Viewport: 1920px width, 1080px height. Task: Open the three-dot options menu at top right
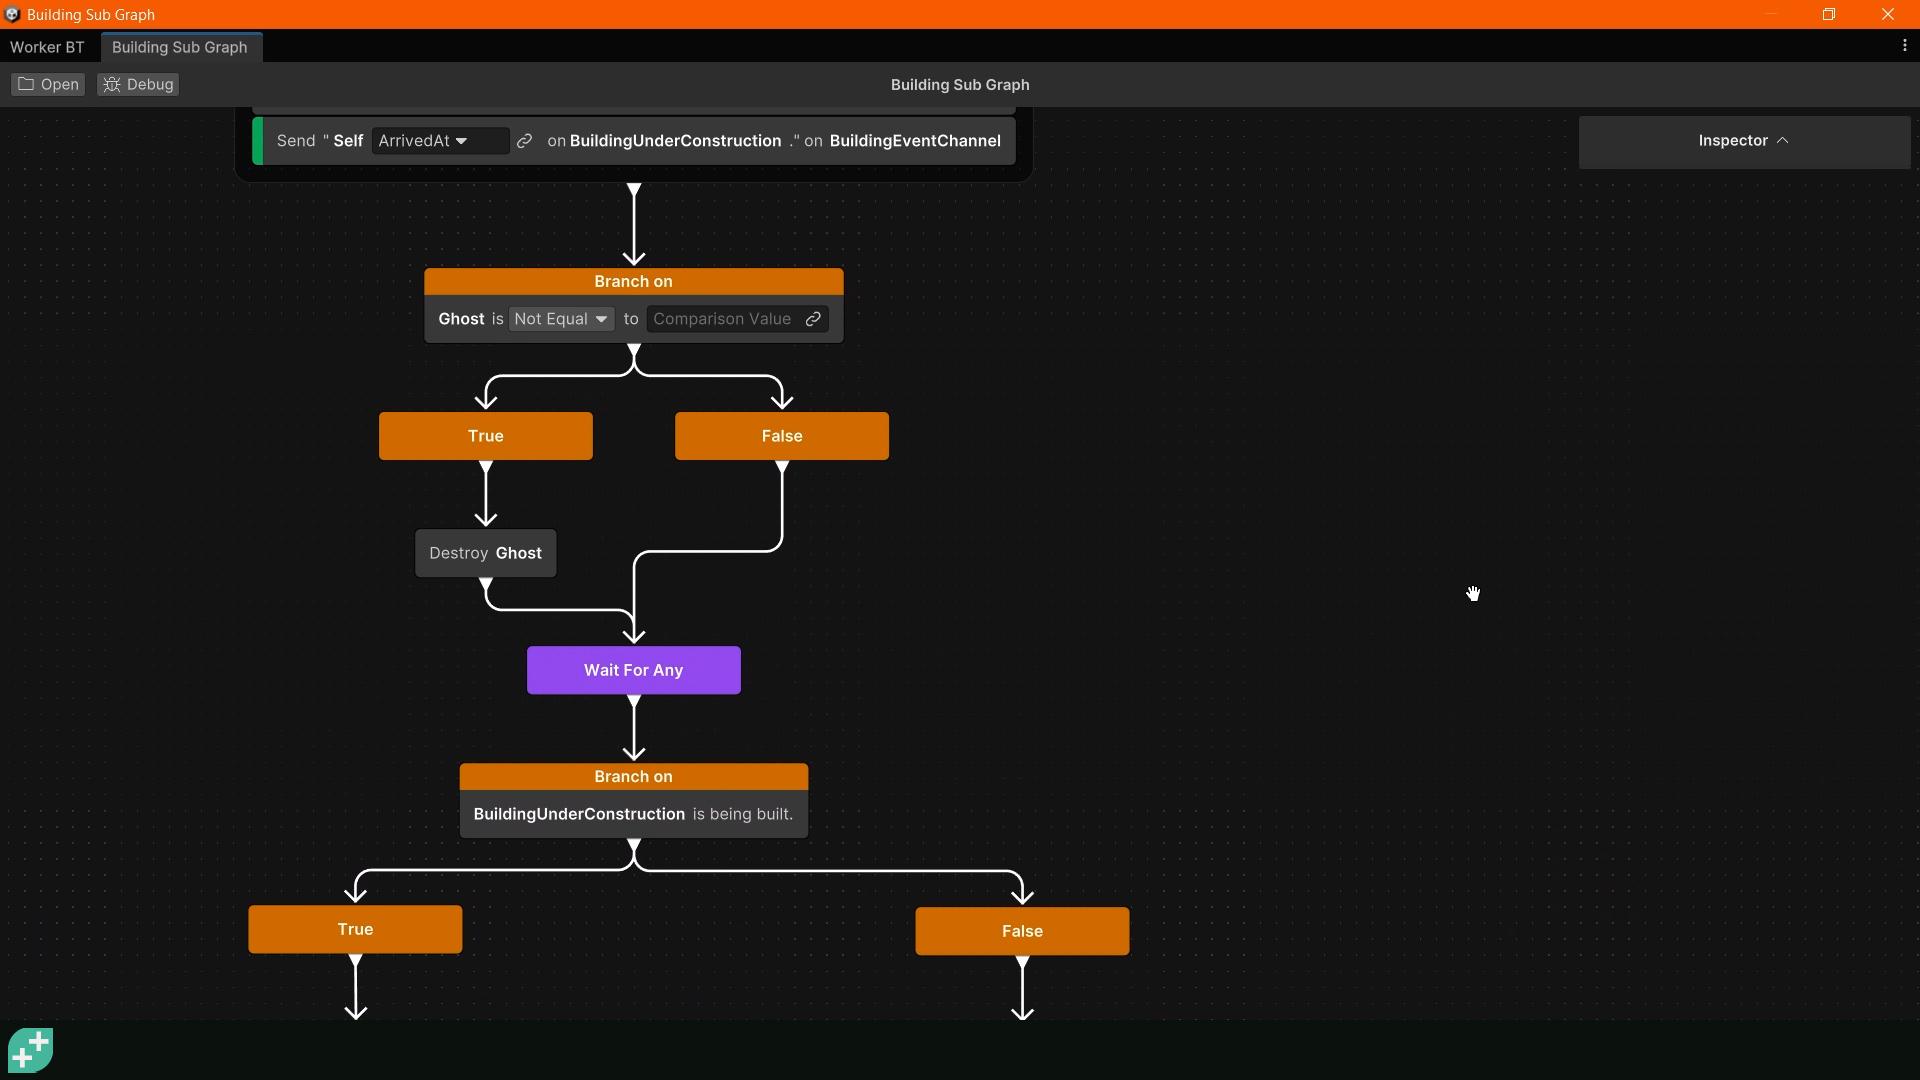[1905, 45]
